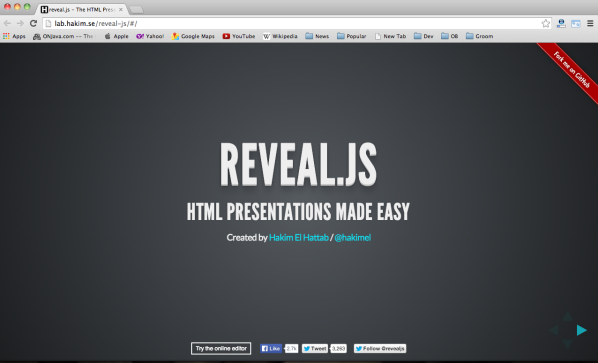This screenshot has height=363, width=598.
Task: Click the up slide navigation arrow
Action: (x=567, y=316)
